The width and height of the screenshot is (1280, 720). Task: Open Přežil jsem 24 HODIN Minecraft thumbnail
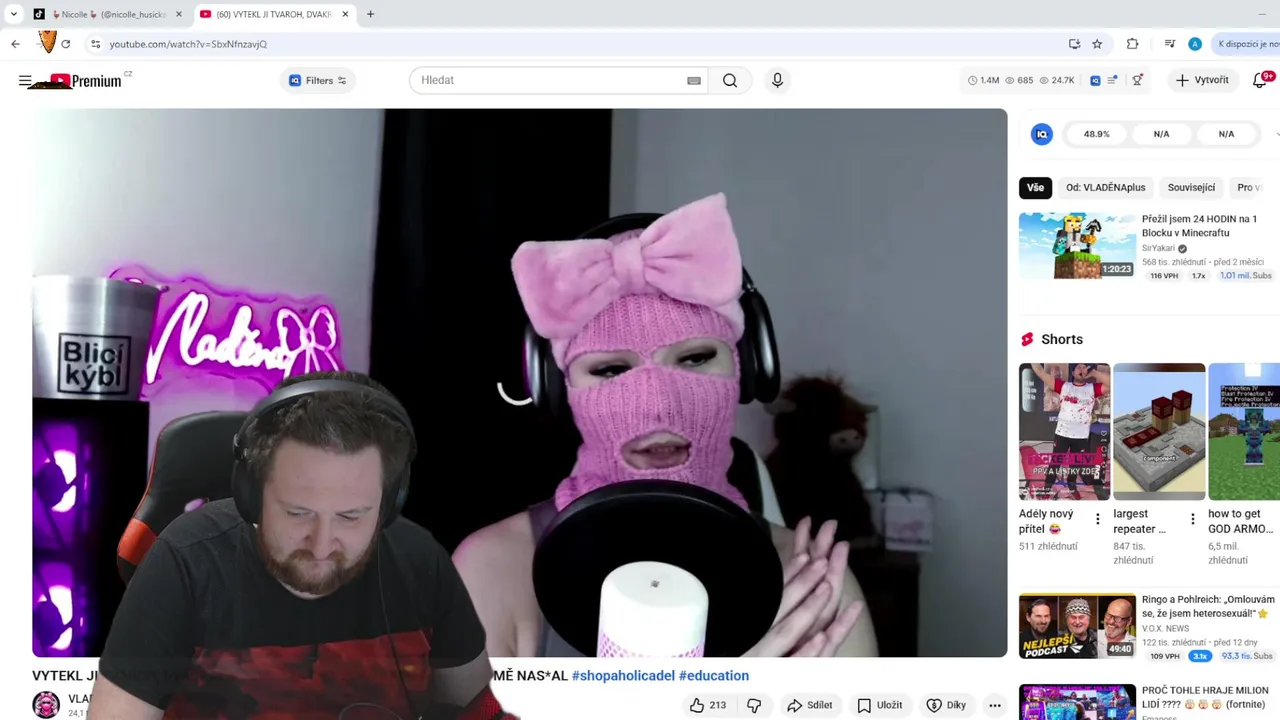click(1077, 245)
